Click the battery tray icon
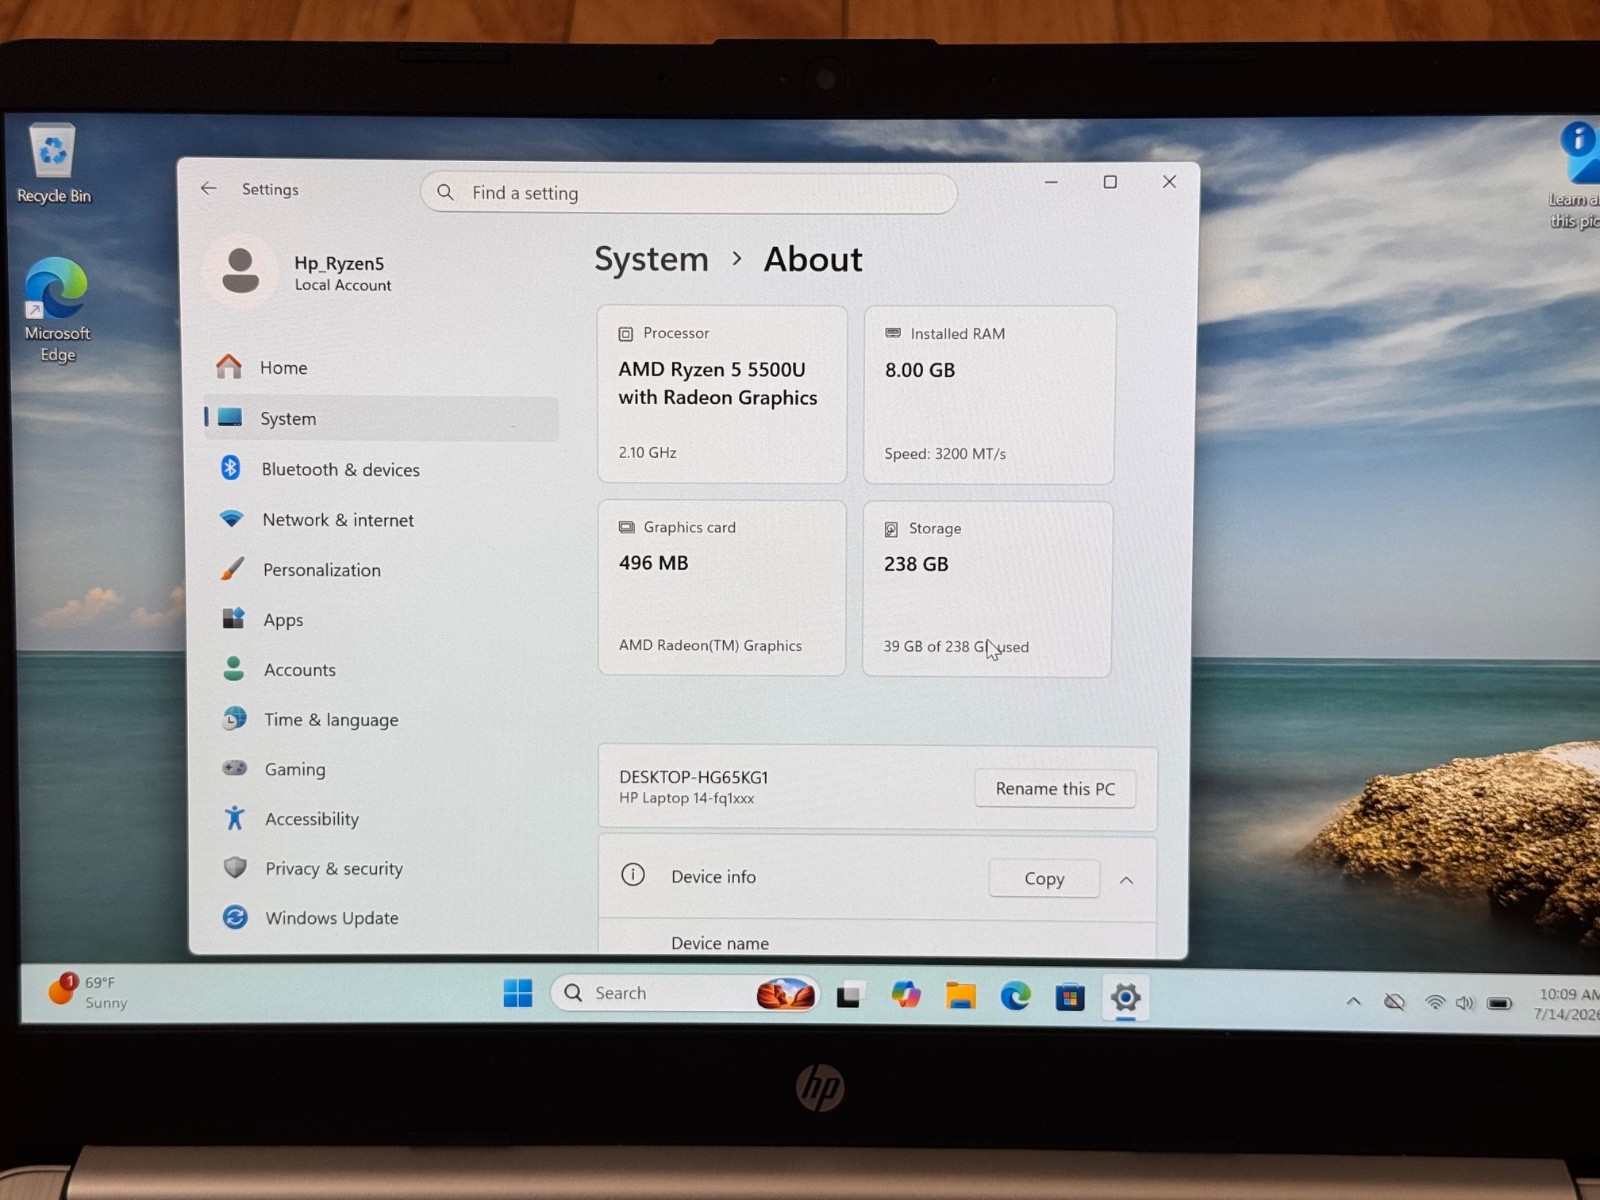Image resolution: width=1600 pixels, height=1200 pixels. coord(1499,1003)
